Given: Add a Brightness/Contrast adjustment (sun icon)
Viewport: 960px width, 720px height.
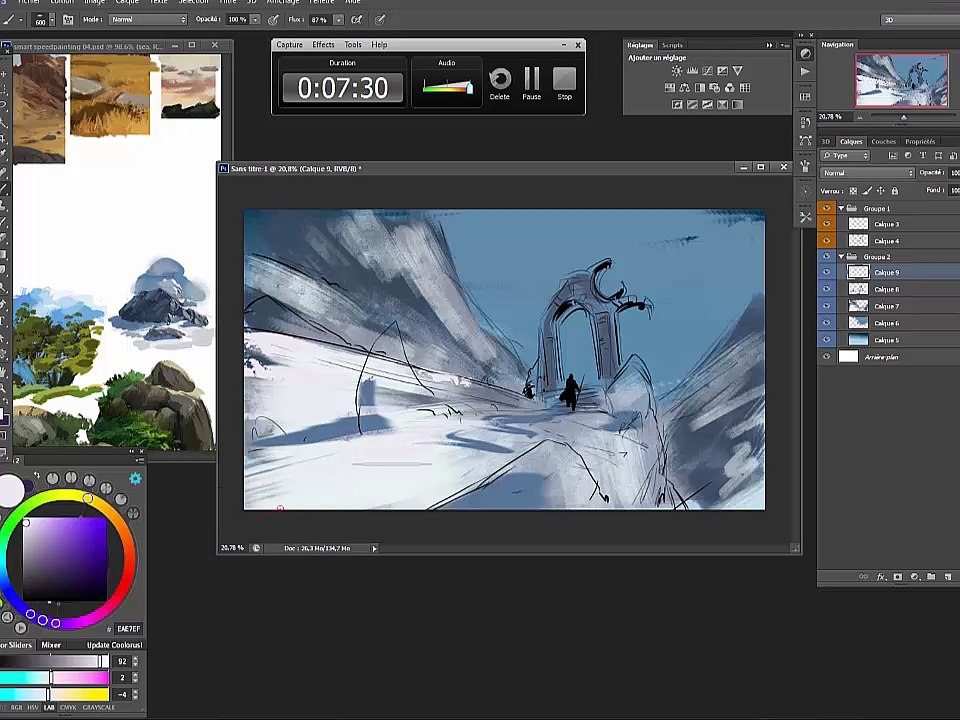Looking at the screenshot, I should 677,71.
